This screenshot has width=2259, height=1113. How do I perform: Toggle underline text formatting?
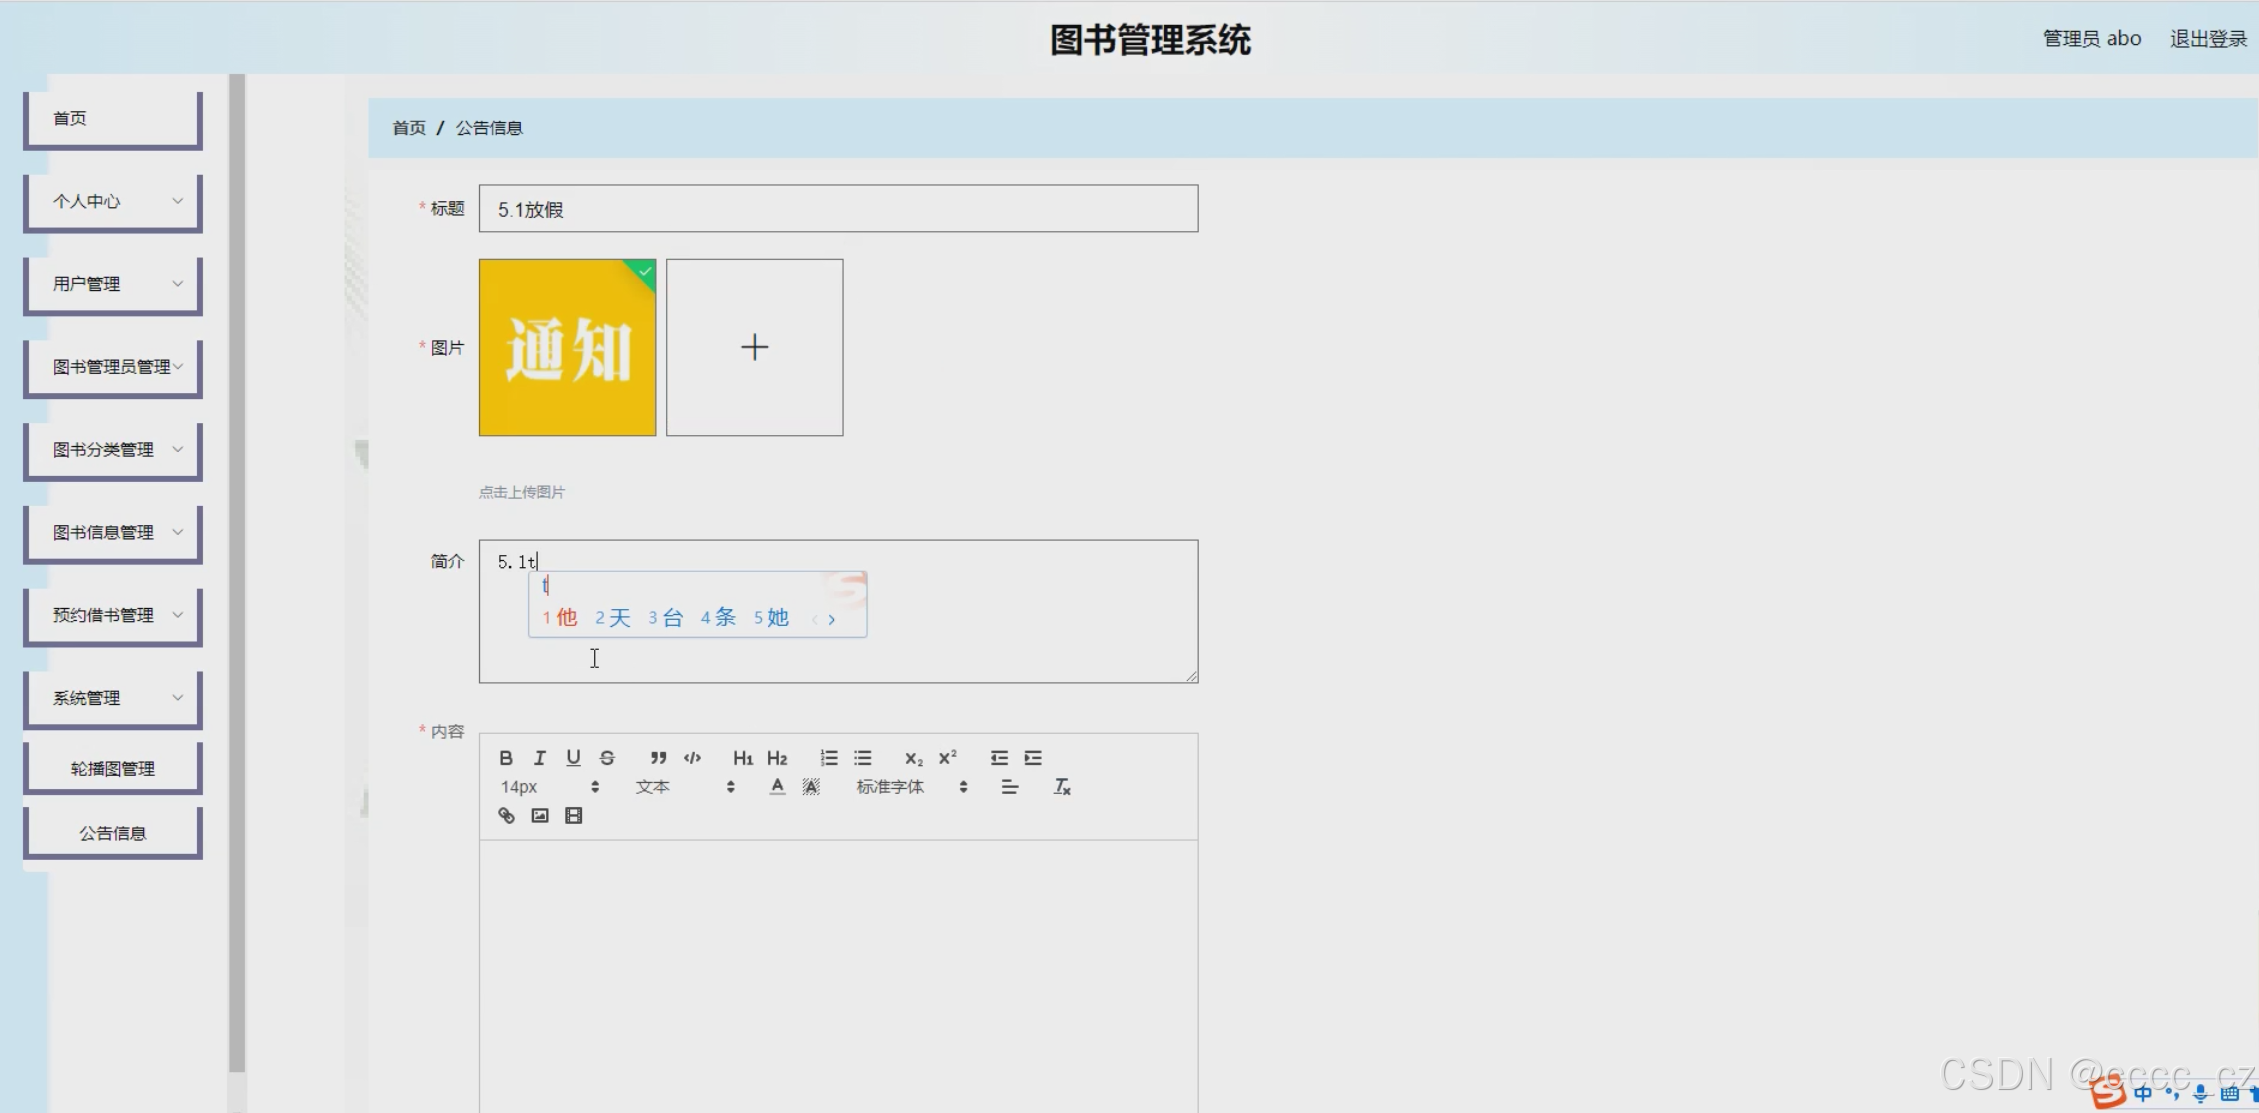click(573, 758)
